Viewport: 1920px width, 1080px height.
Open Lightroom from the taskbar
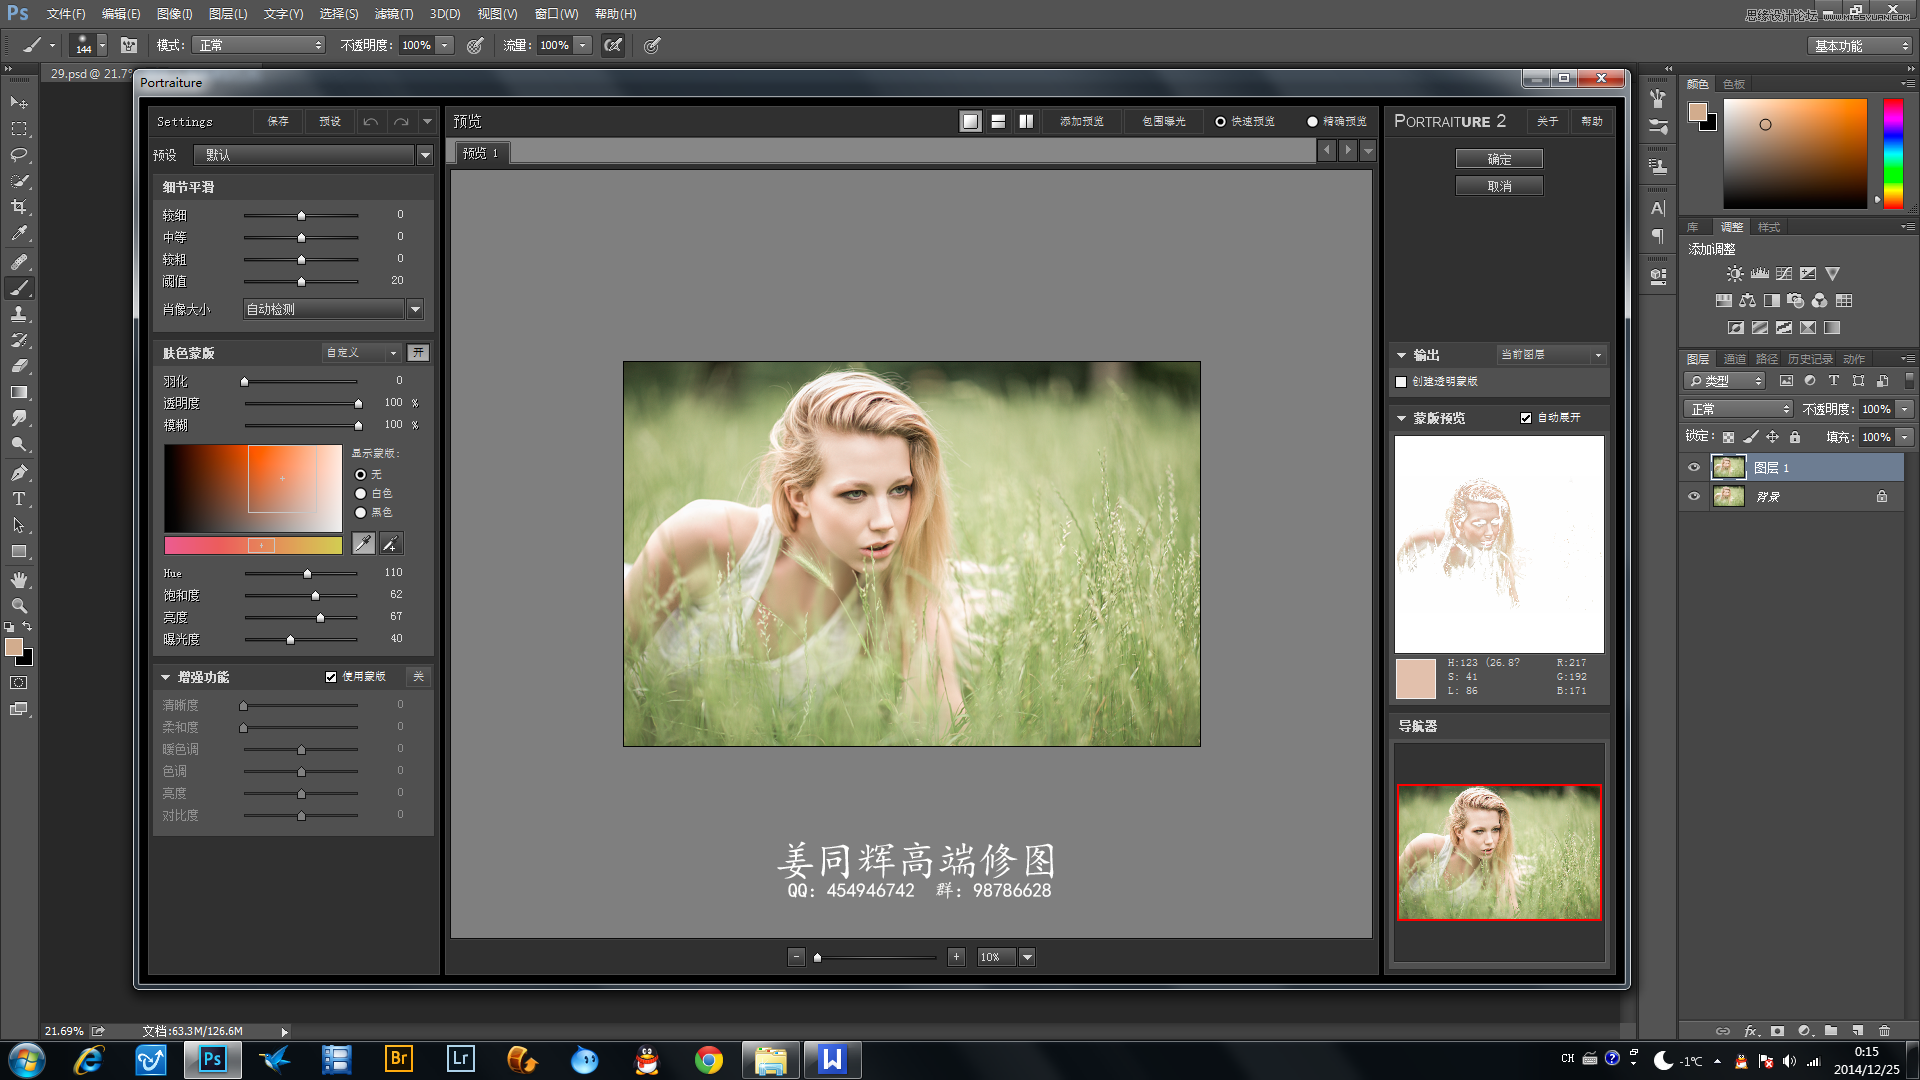(460, 1059)
